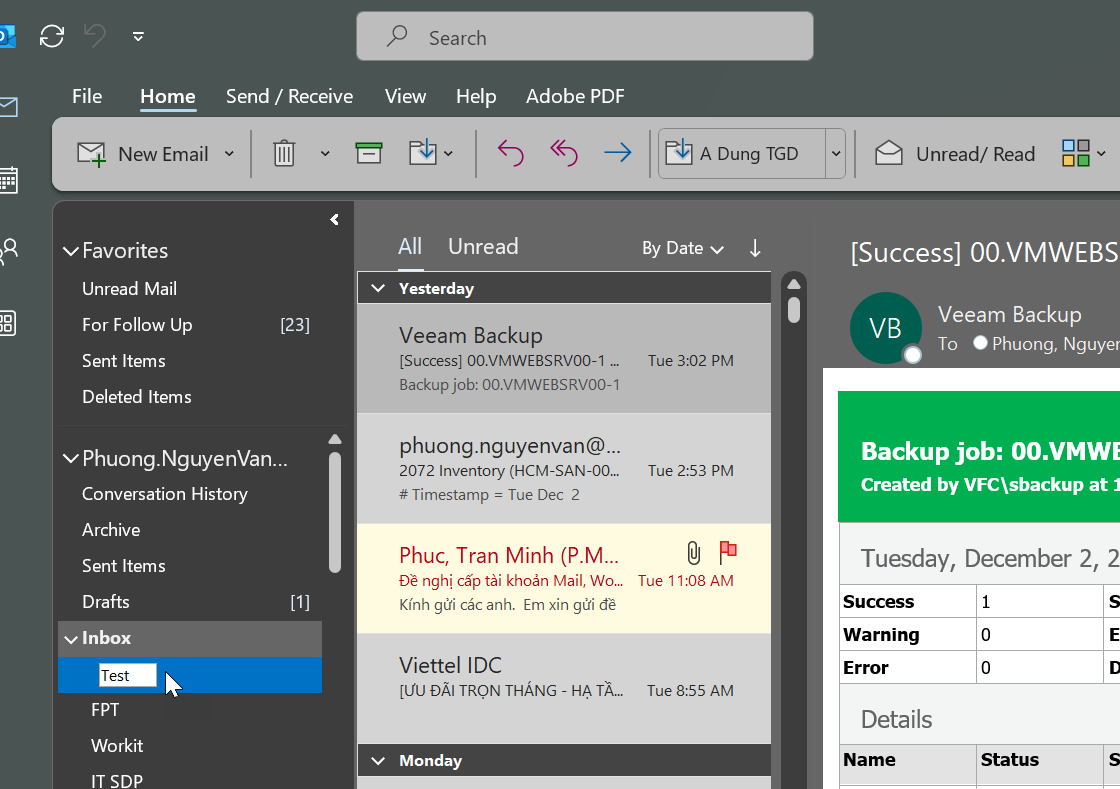Click the Send/Receive sync icon in title bar
This screenshot has width=1120, height=789.
[x=52, y=37]
